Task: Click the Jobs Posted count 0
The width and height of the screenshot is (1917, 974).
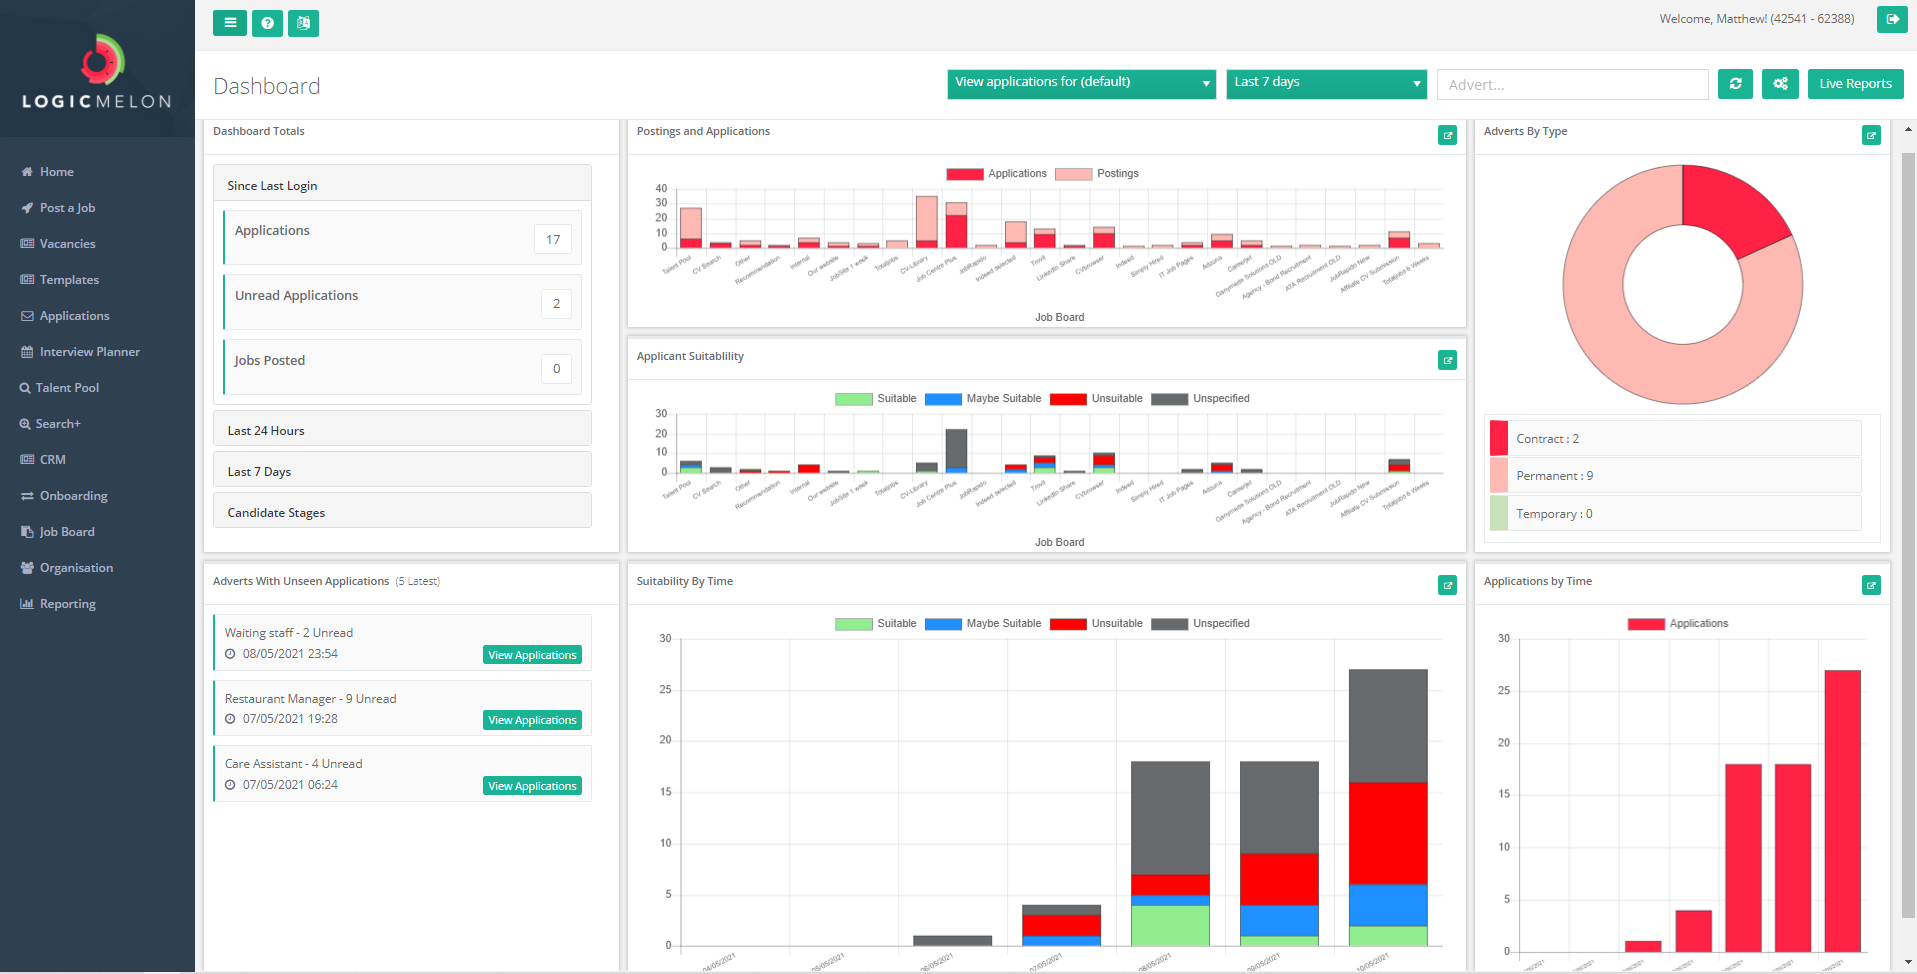Action: click(556, 369)
